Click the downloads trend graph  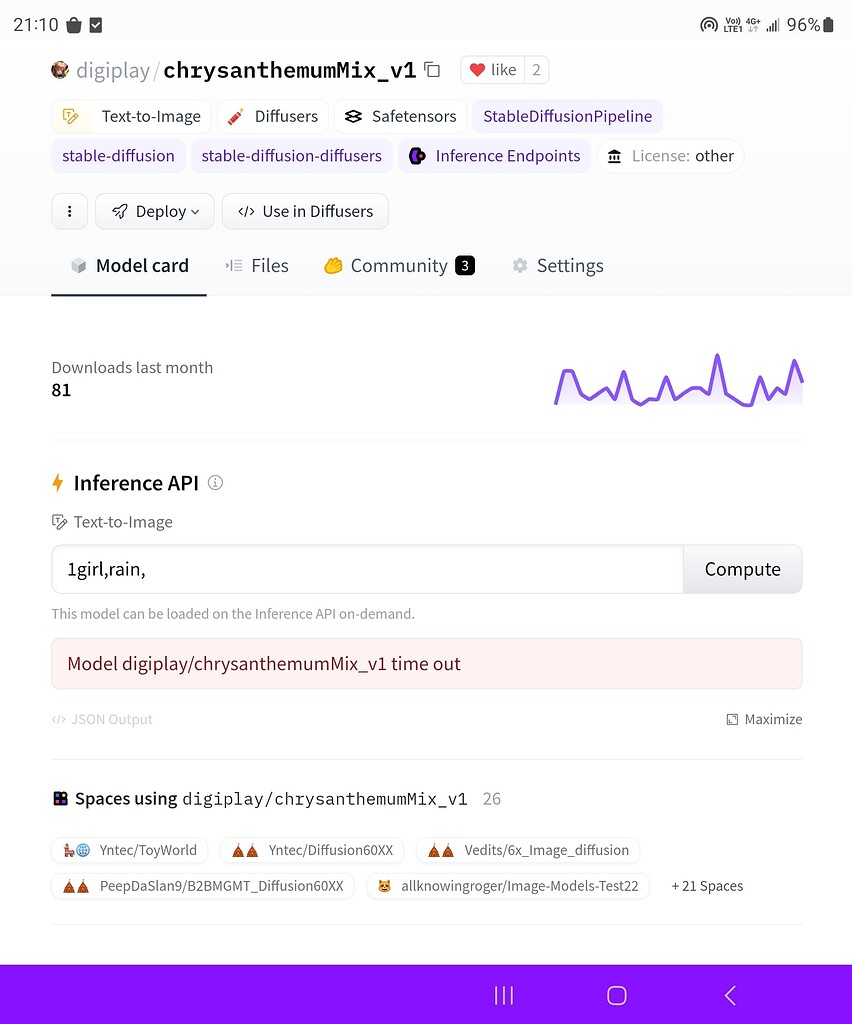click(x=678, y=381)
